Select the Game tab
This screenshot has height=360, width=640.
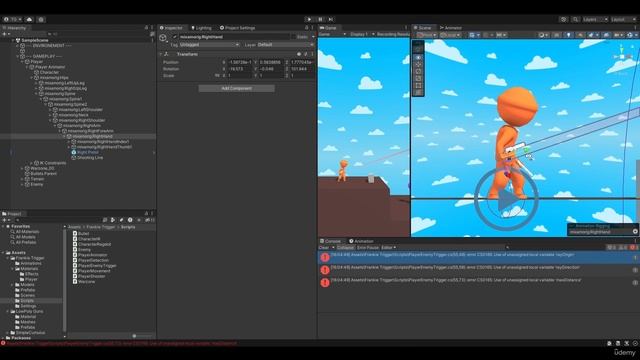coord(328,28)
